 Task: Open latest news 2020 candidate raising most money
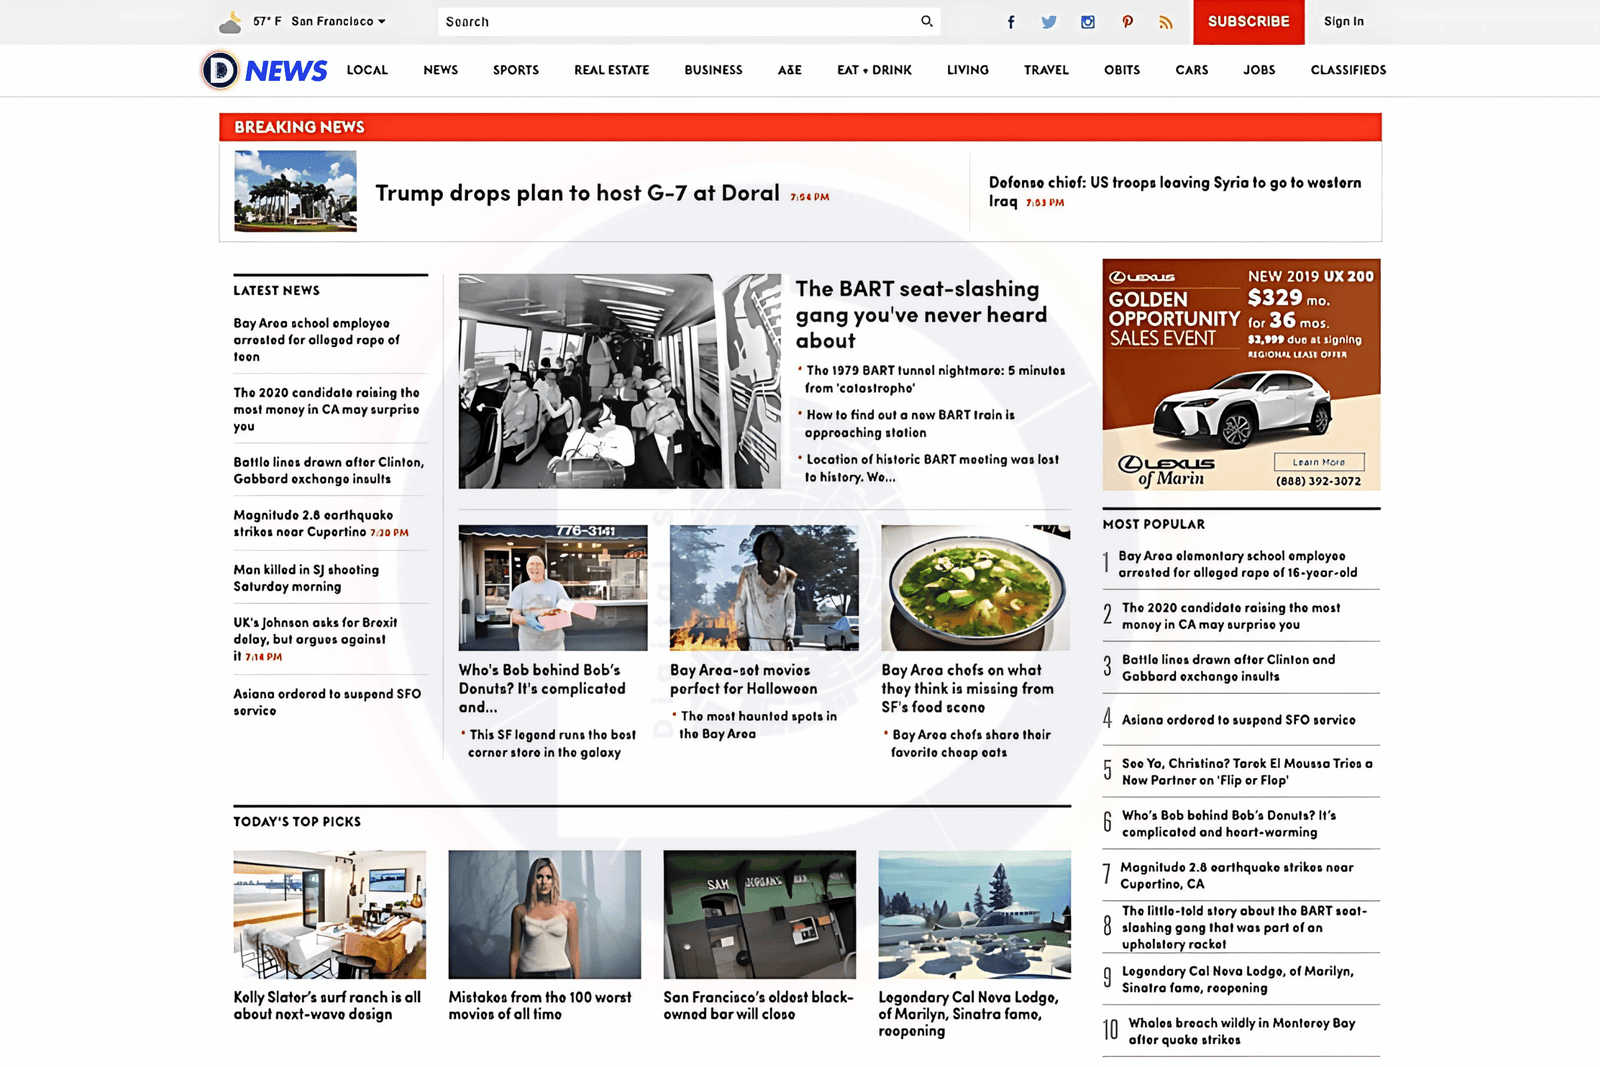point(326,409)
